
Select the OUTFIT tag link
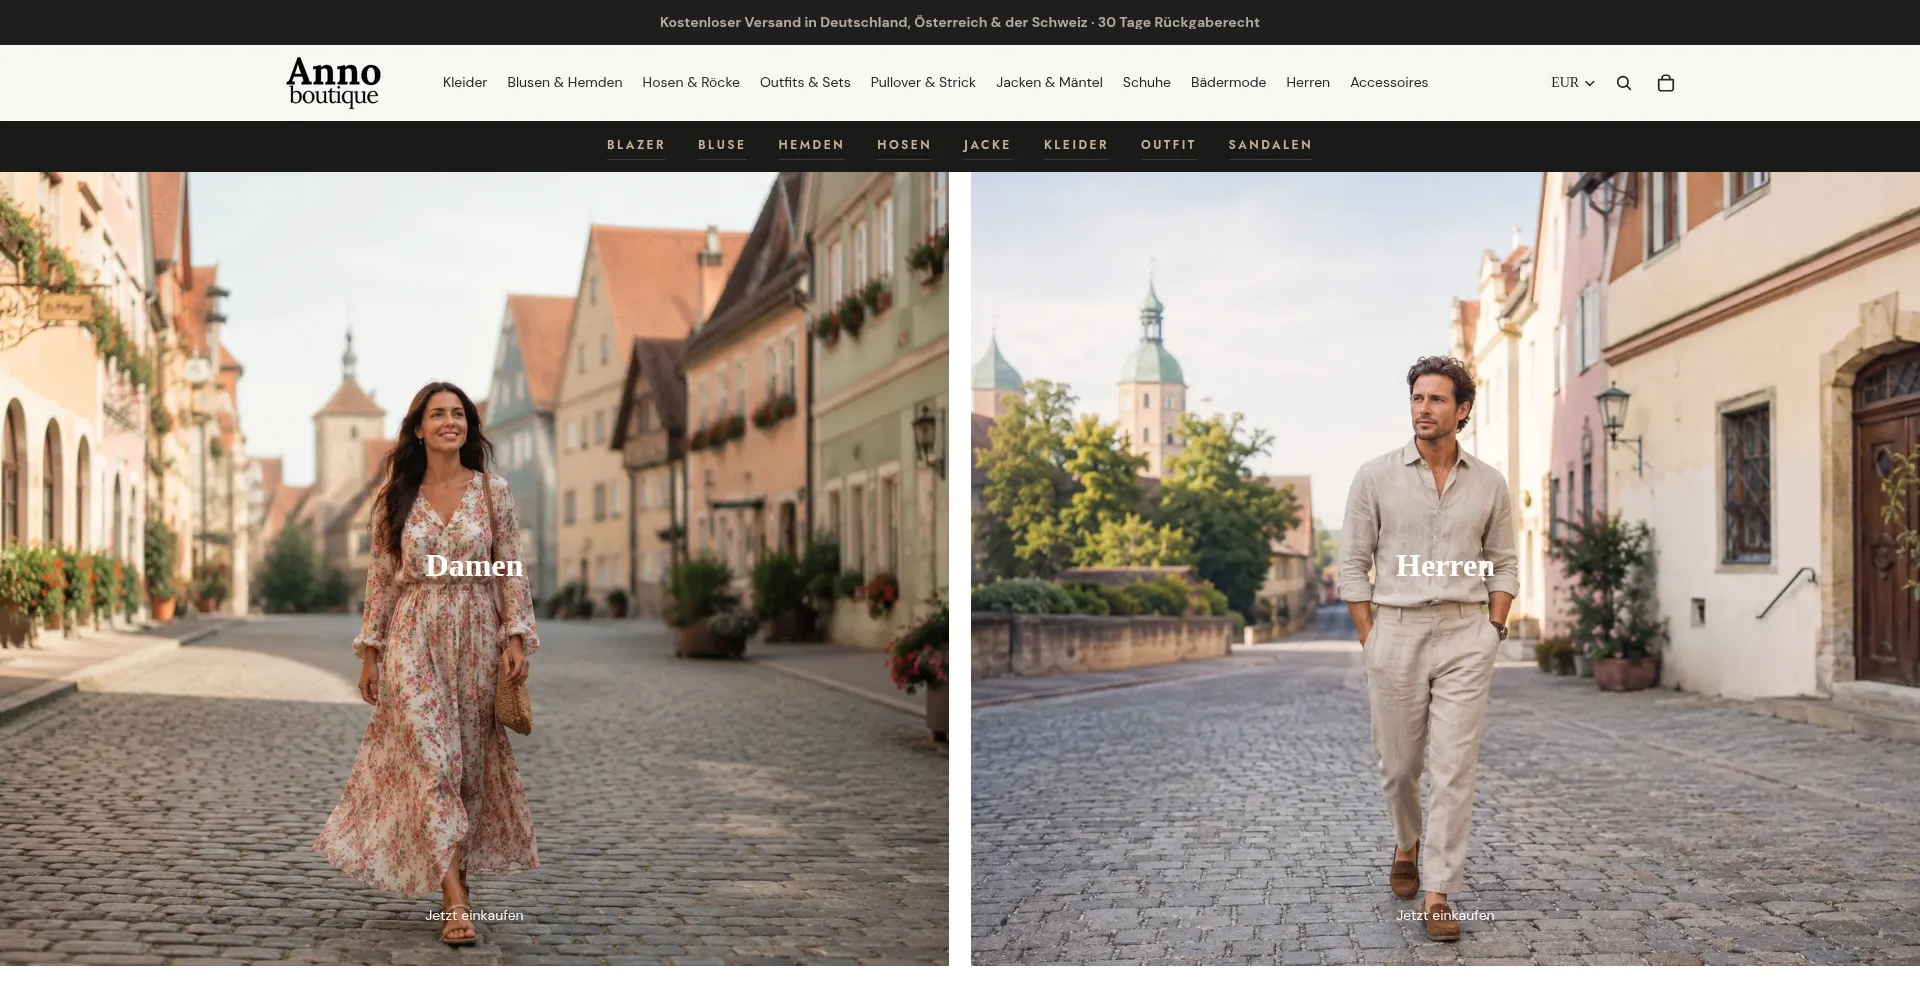point(1168,145)
